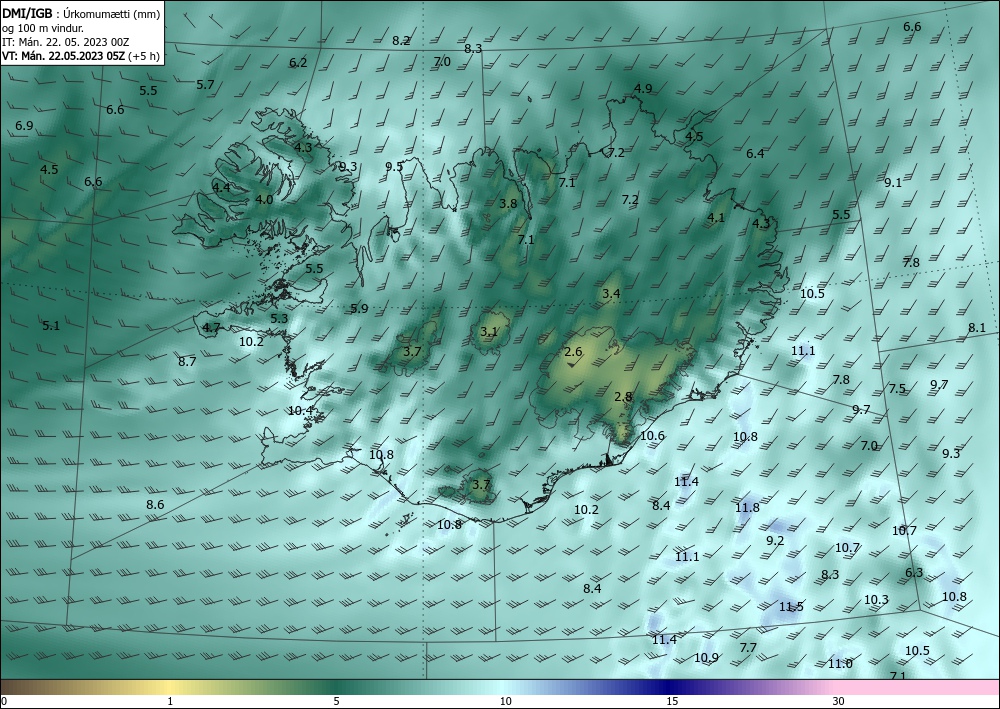Click the 2.6 value on the glacier
This screenshot has width=1000, height=709.
[573, 352]
